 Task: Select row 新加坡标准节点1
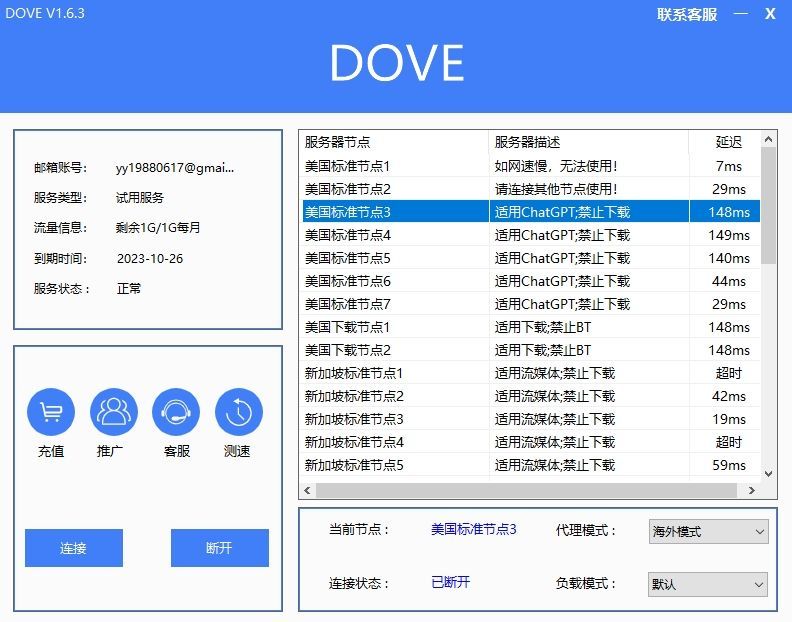(531, 373)
